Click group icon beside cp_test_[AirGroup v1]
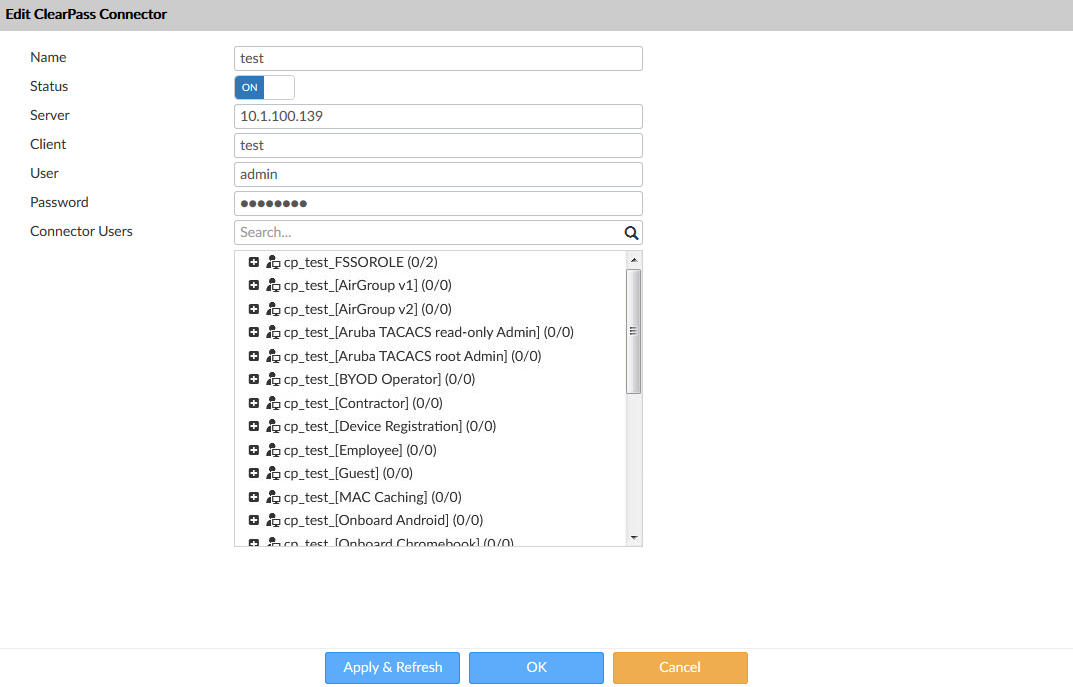 point(273,285)
